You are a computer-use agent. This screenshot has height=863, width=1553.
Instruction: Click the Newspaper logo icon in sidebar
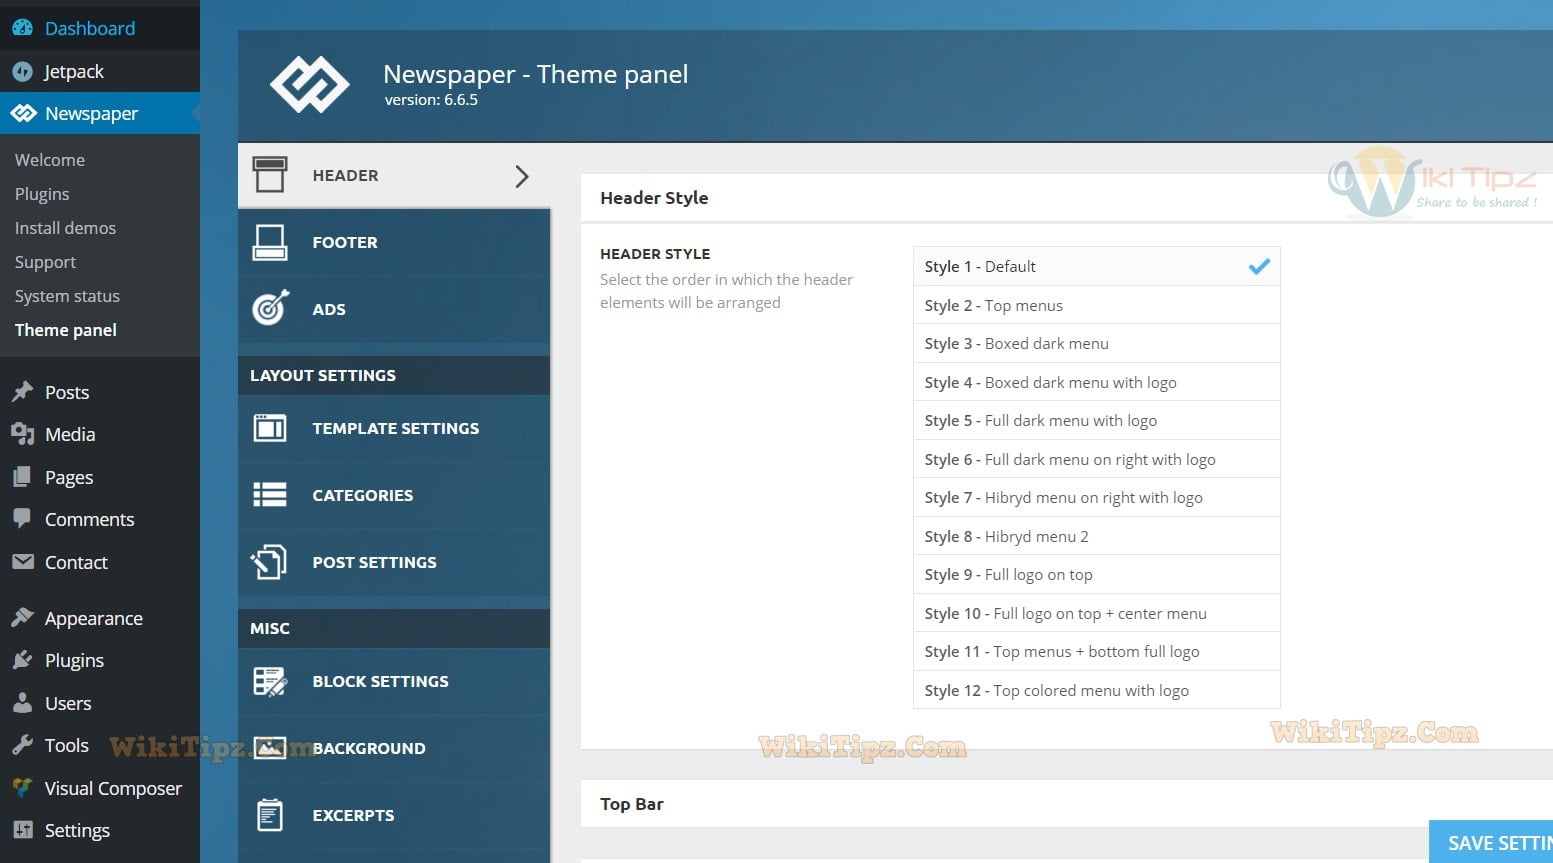pos(23,114)
